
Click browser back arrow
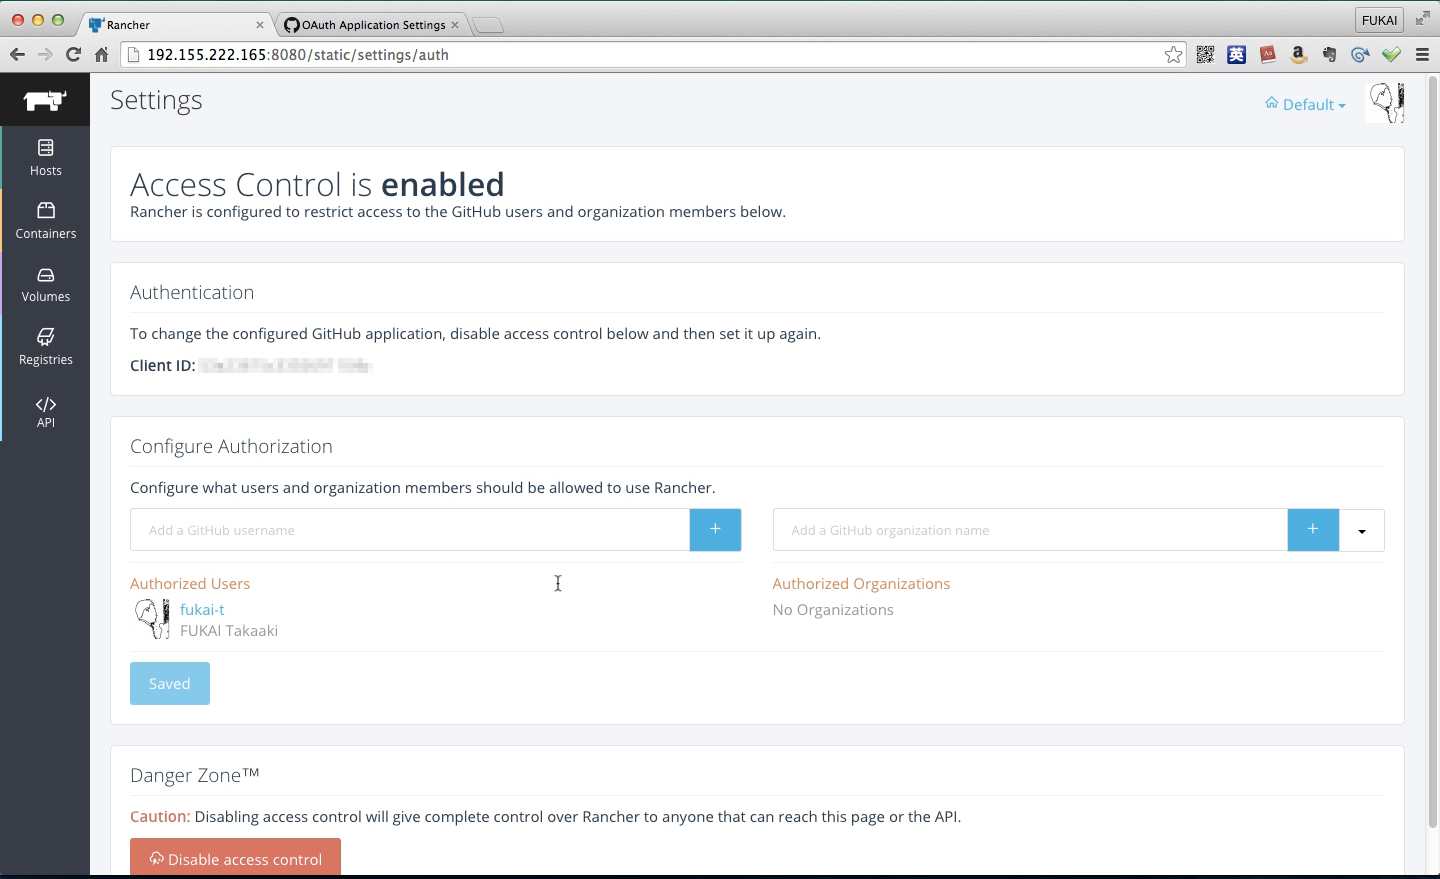tap(17, 55)
